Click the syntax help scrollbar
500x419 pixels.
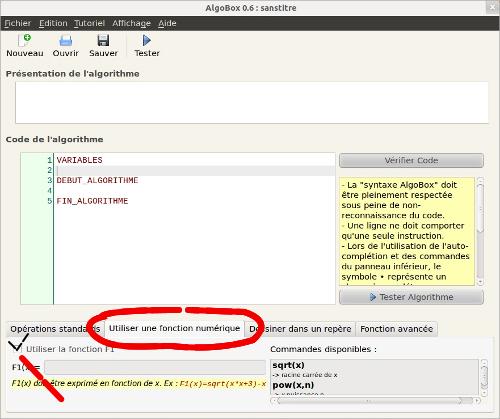pos(480,232)
